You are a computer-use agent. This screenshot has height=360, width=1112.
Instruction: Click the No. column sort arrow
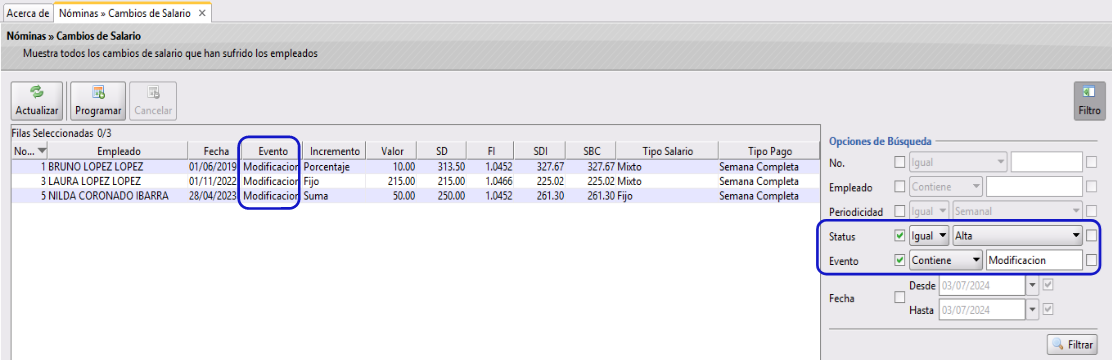[x=42, y=151]
